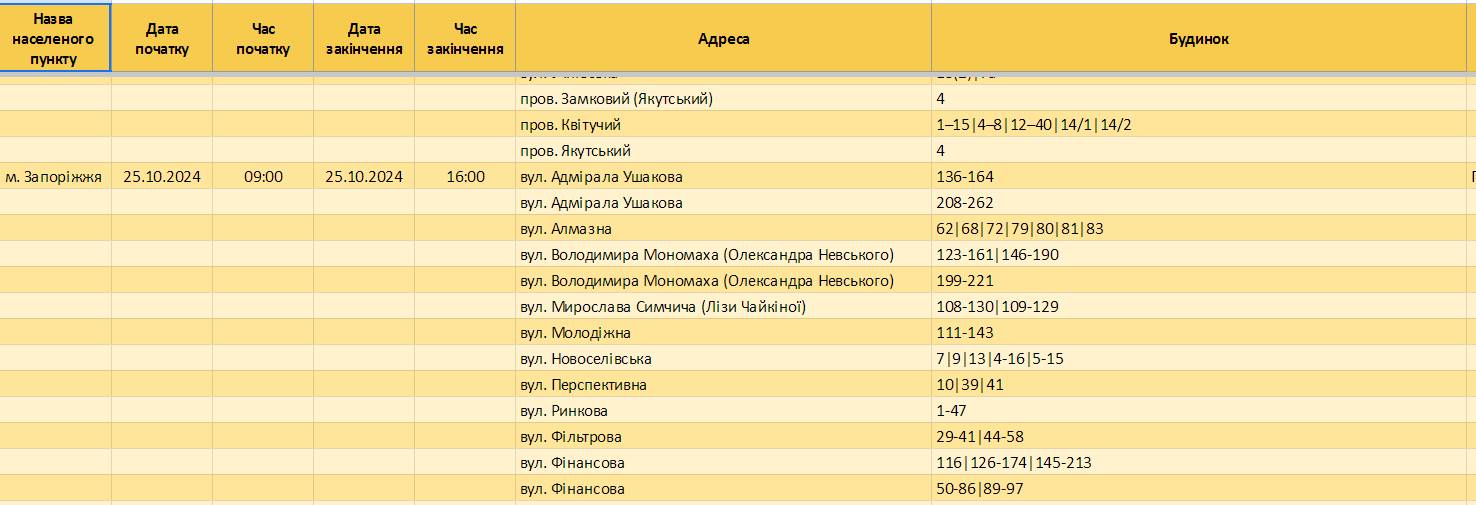This screenshot has height=505, width=1476.
Task: Click the 'вул. Молодіжна' cell
Action: (724, 332)
